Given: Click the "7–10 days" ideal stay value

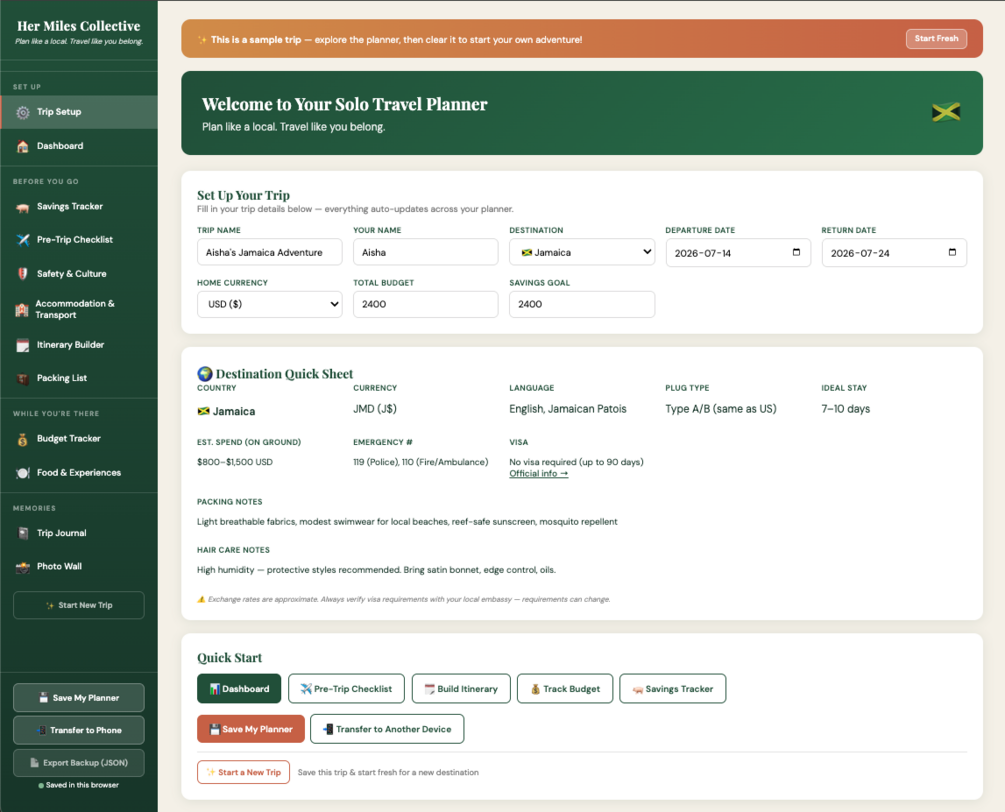Looking at the screenshot, I should (x=845, y=409).
